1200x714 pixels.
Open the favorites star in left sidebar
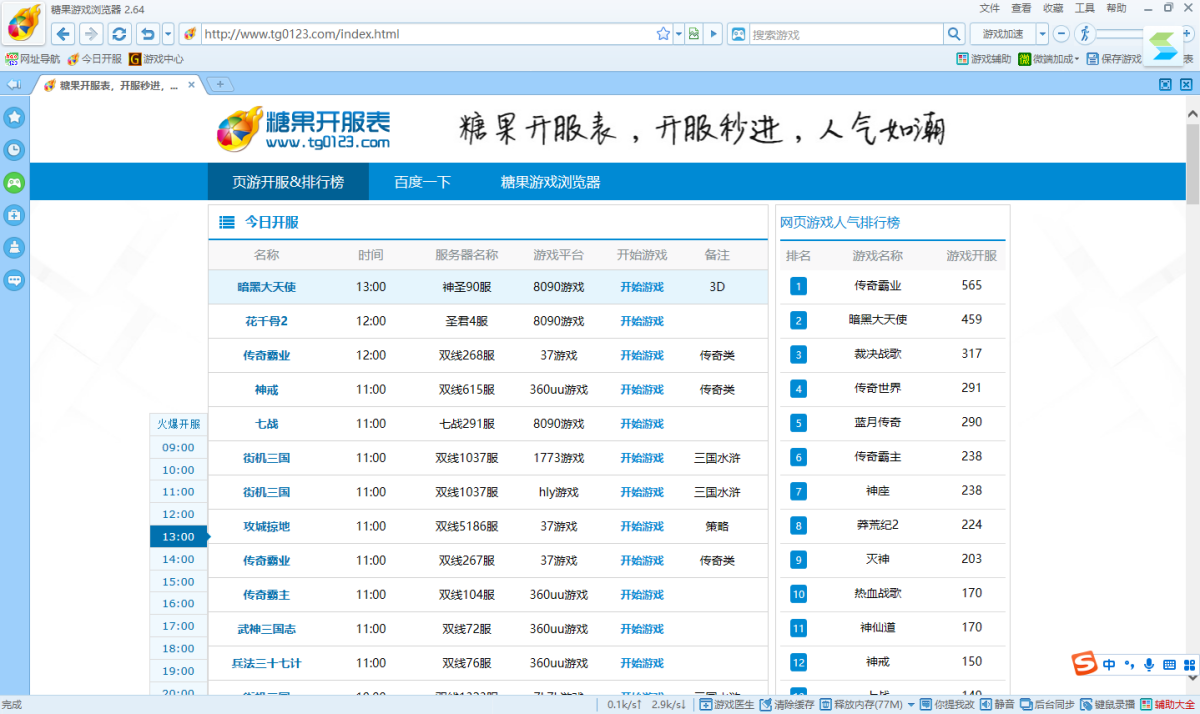tap(14, 117)
